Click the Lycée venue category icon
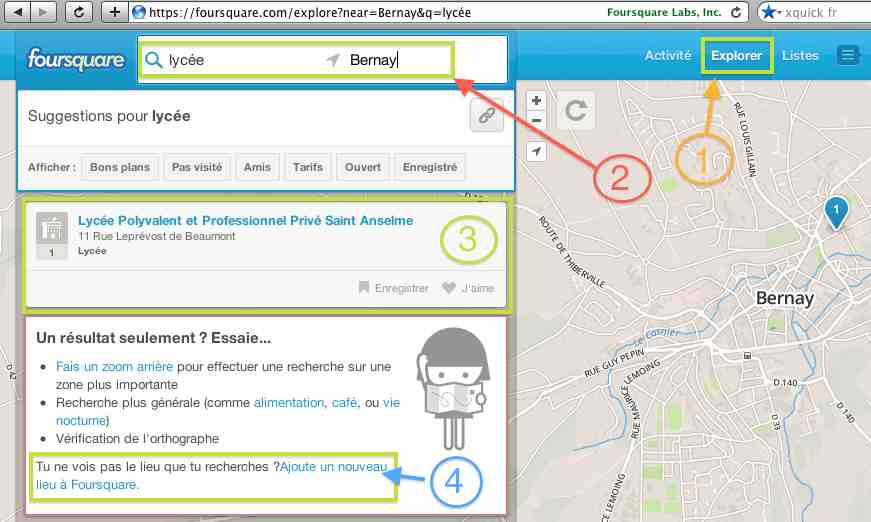 52,228
